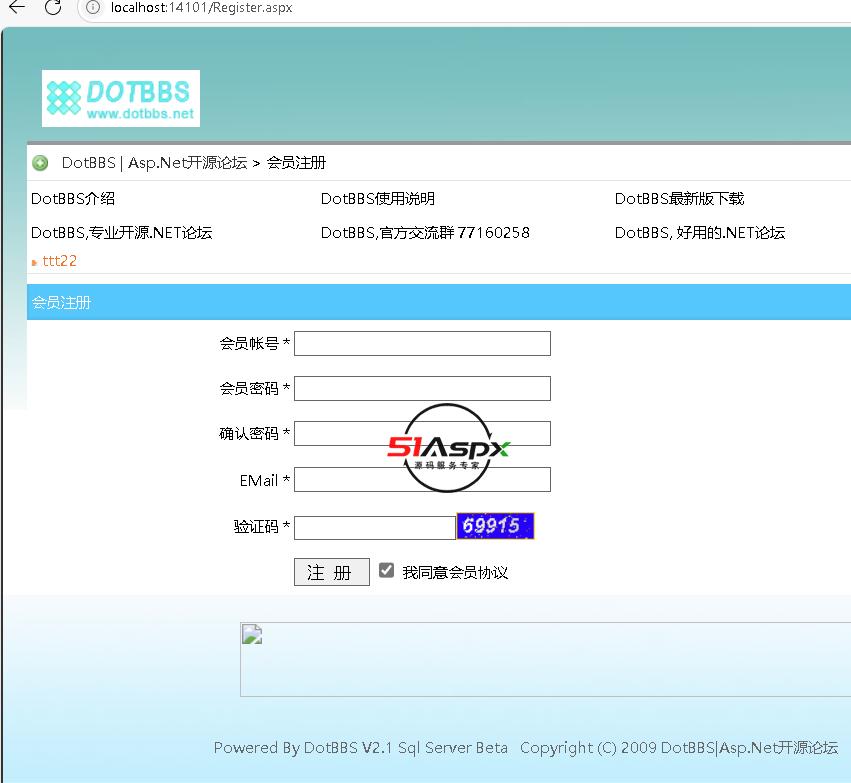Click the Powered By DotBBS V2.1 footer text
The height and width of the screenshot is (783, 851).
[360, 748]
